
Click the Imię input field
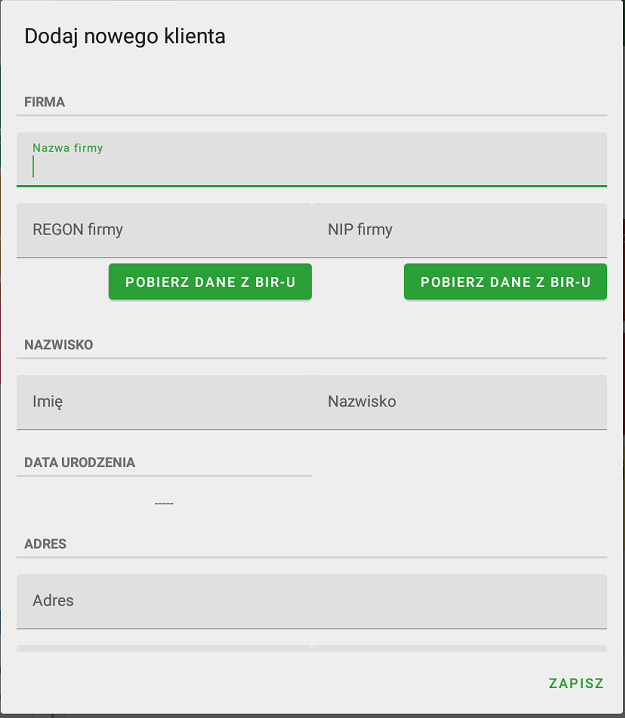point(164,402)
